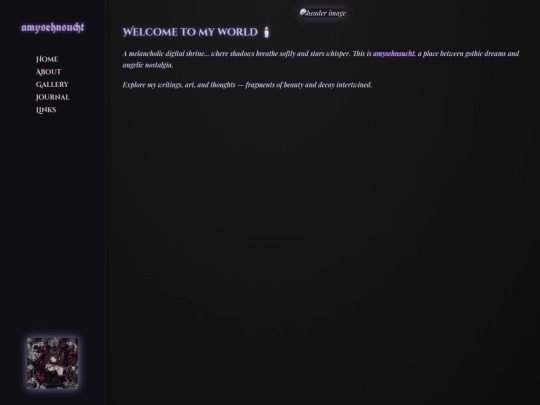Click the 'A melancholic digital shrine' sentence

(236, 53)
